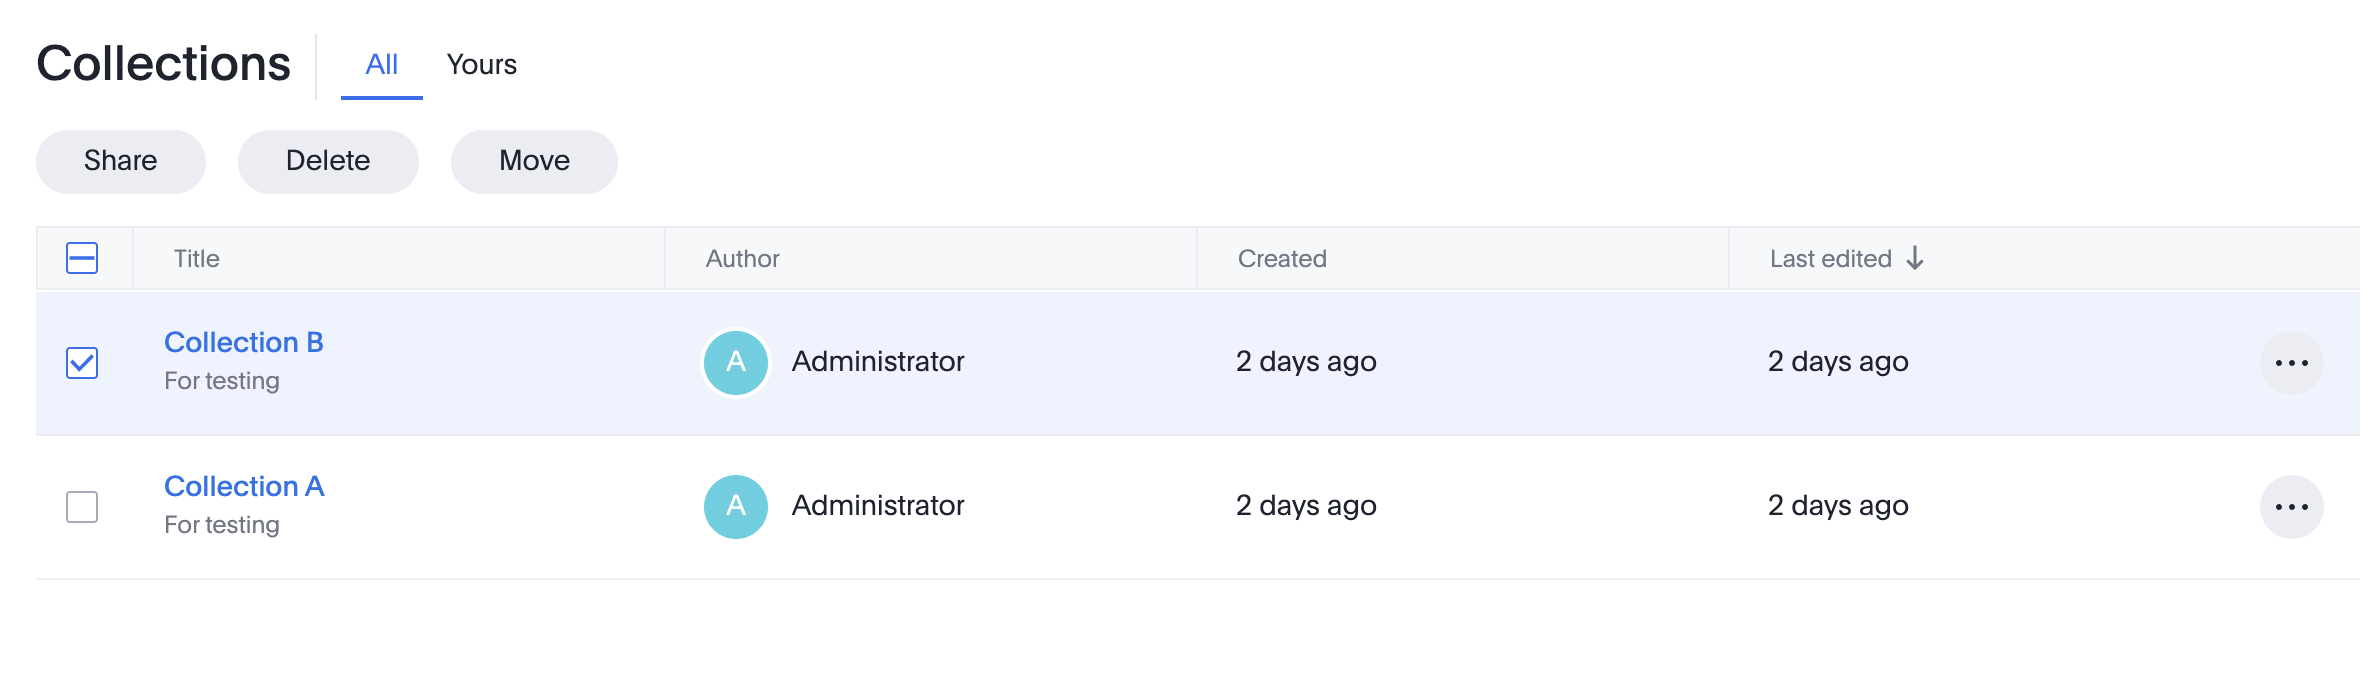
Task: Sort by the Title column header
Action: [x=196, y=259]
